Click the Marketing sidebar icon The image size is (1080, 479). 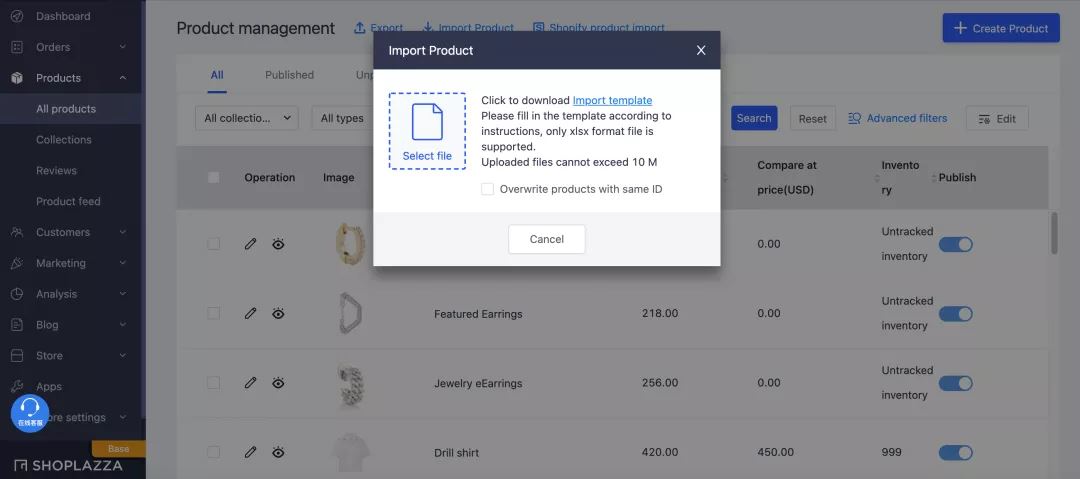pyautogui.click(x=17, y=263)
